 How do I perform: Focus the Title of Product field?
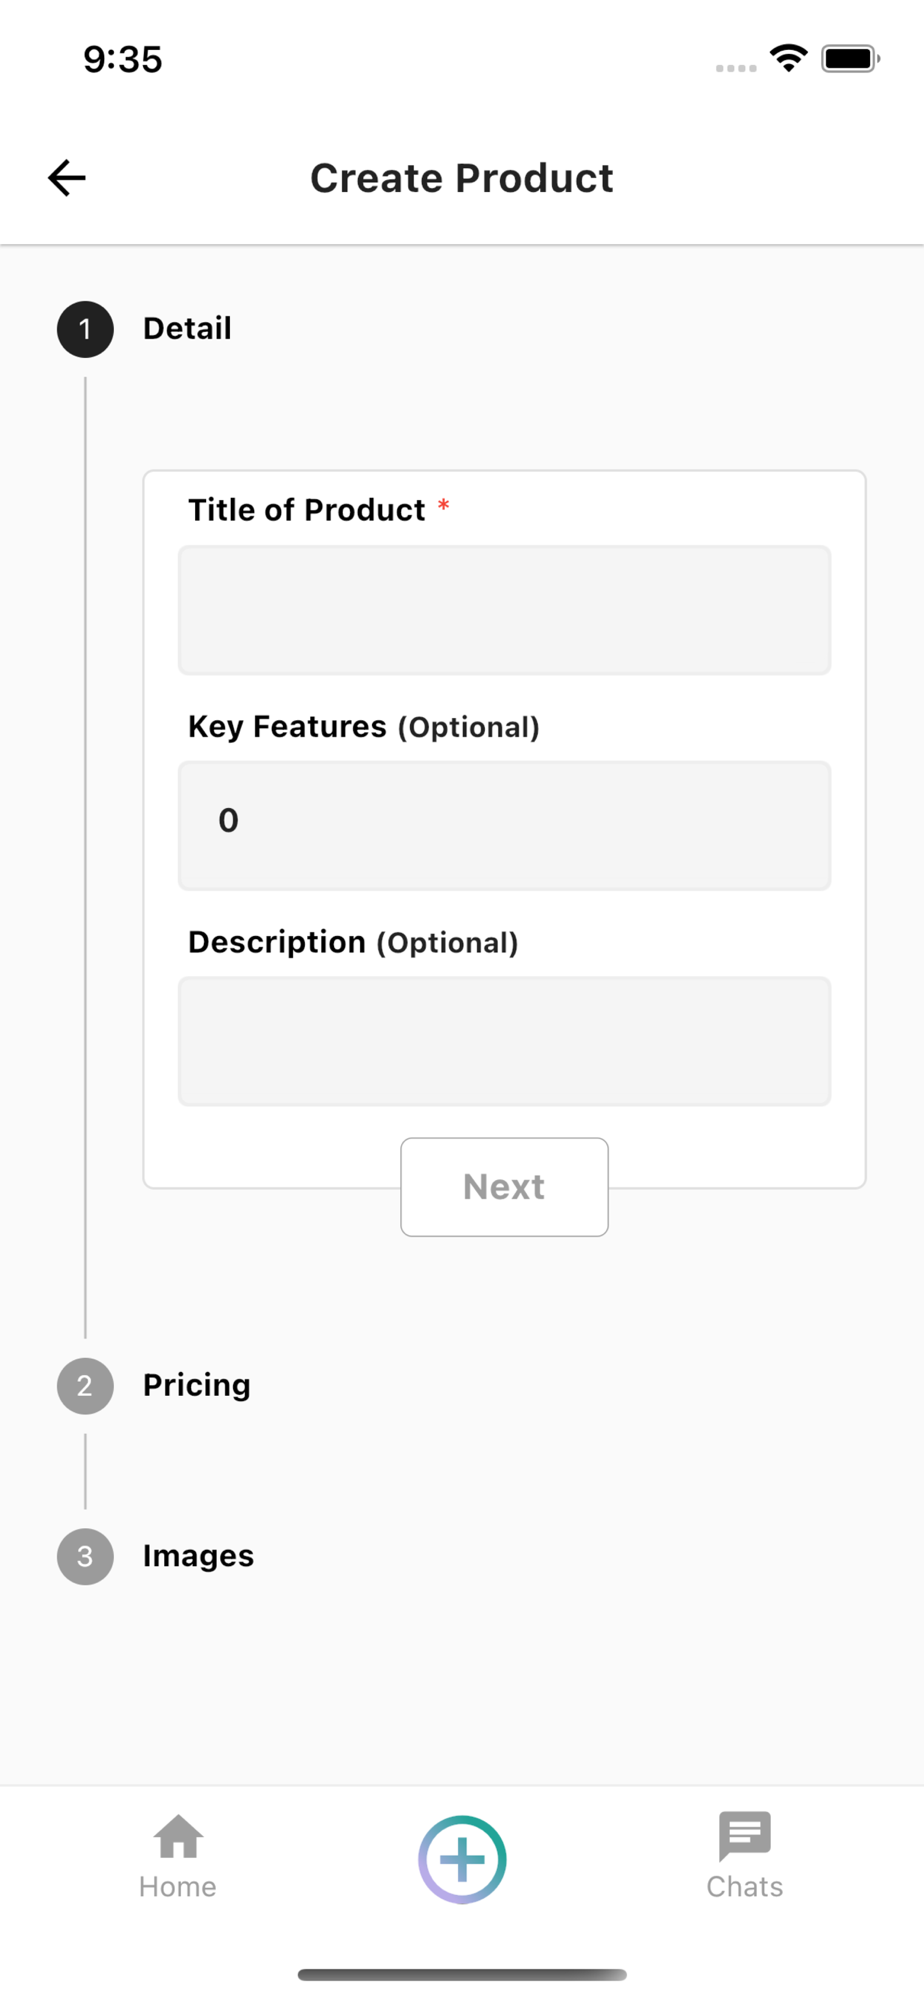coord(504,610)
